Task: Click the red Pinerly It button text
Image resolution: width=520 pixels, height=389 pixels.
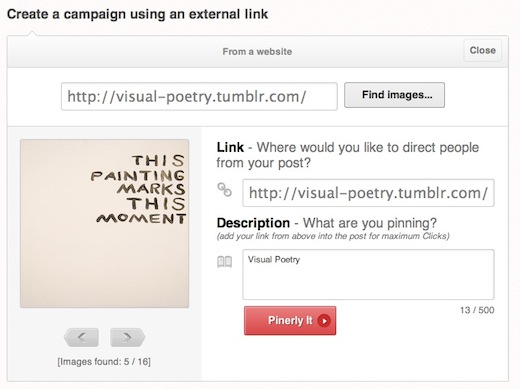Action: (x=290, y=320)
